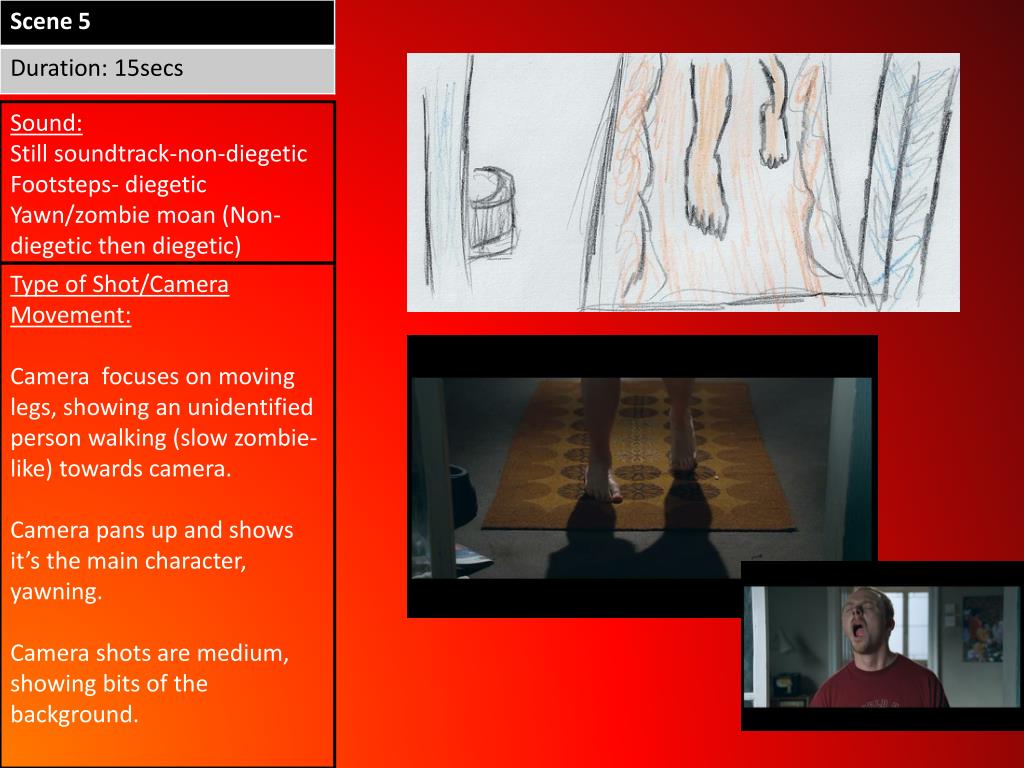This screenshot has width=1024, height=768.
Task: Select the underlined 'Sound:' heading
Action: click(46, 123)
